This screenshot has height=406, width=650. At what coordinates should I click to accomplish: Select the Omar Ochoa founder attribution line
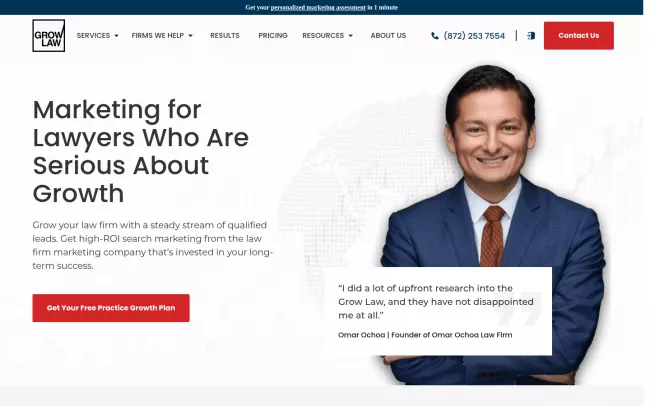click(x=425, y=335)
